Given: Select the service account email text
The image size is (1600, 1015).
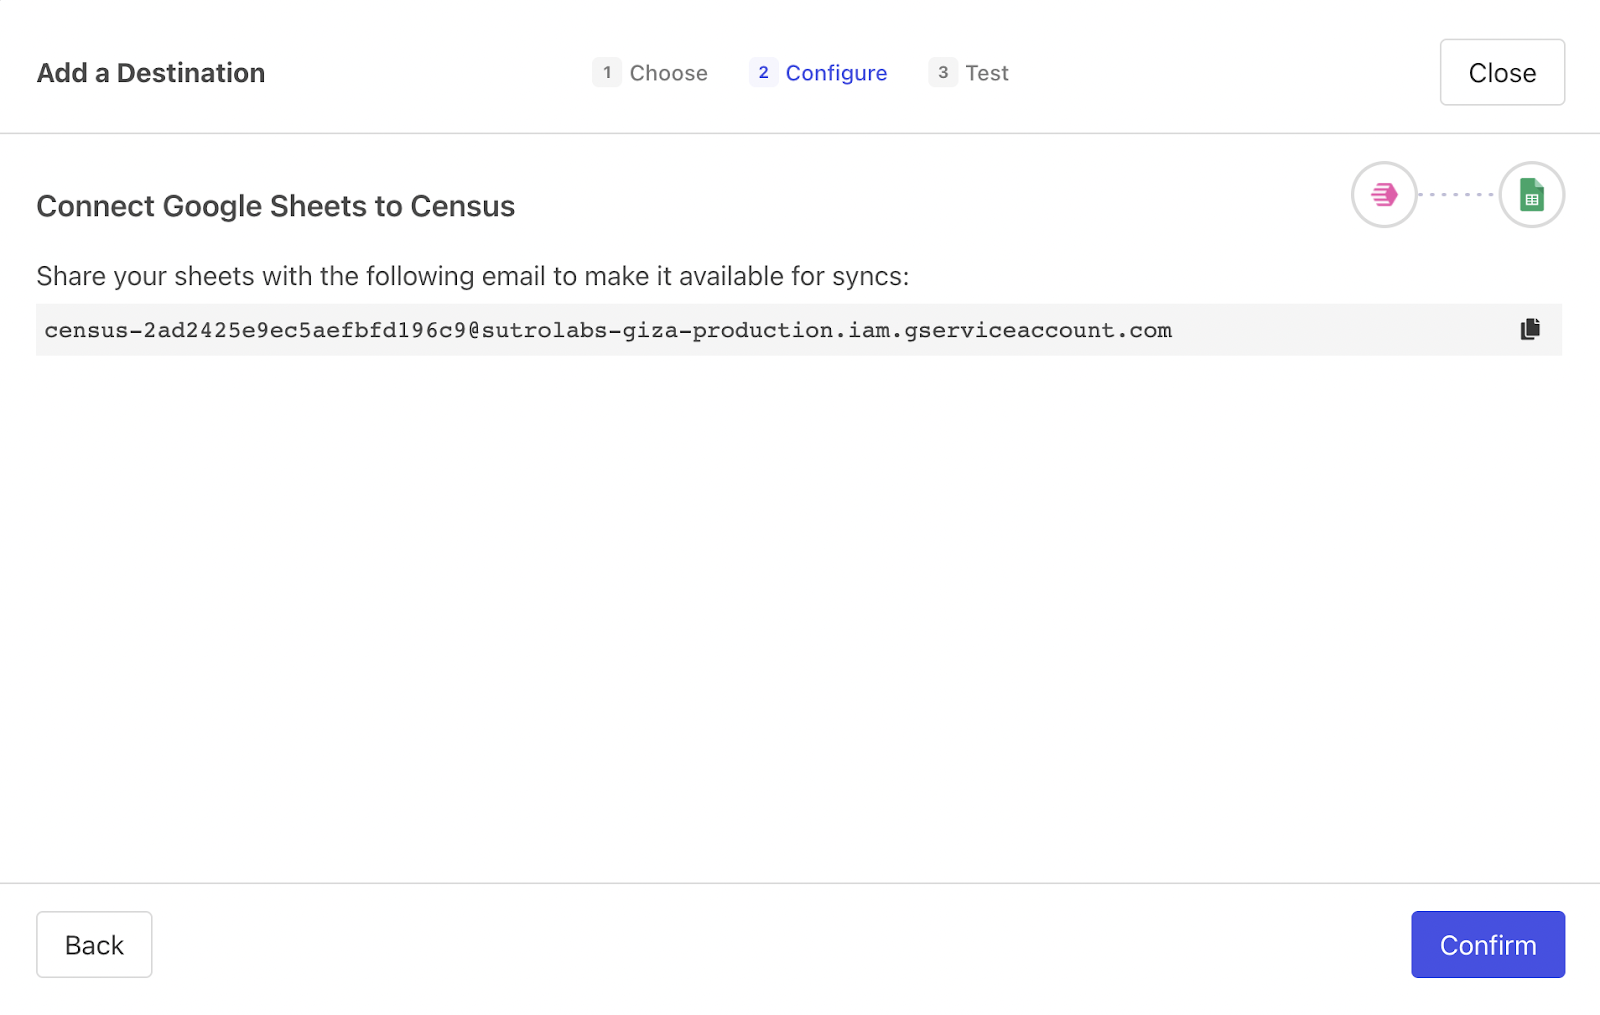Looking at the screenshot, I should (x=607, y=329).
